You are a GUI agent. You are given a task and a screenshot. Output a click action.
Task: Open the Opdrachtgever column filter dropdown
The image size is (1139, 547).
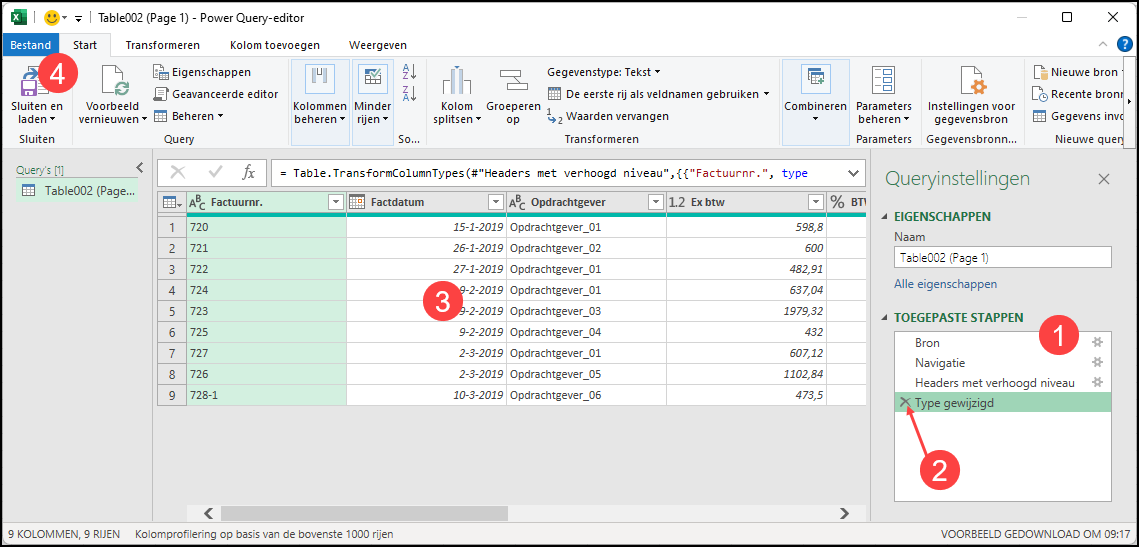click(655, 203)
